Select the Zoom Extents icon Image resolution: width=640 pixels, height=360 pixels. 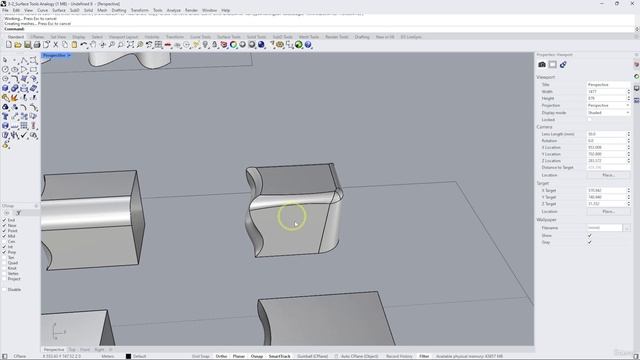(130, 44)
